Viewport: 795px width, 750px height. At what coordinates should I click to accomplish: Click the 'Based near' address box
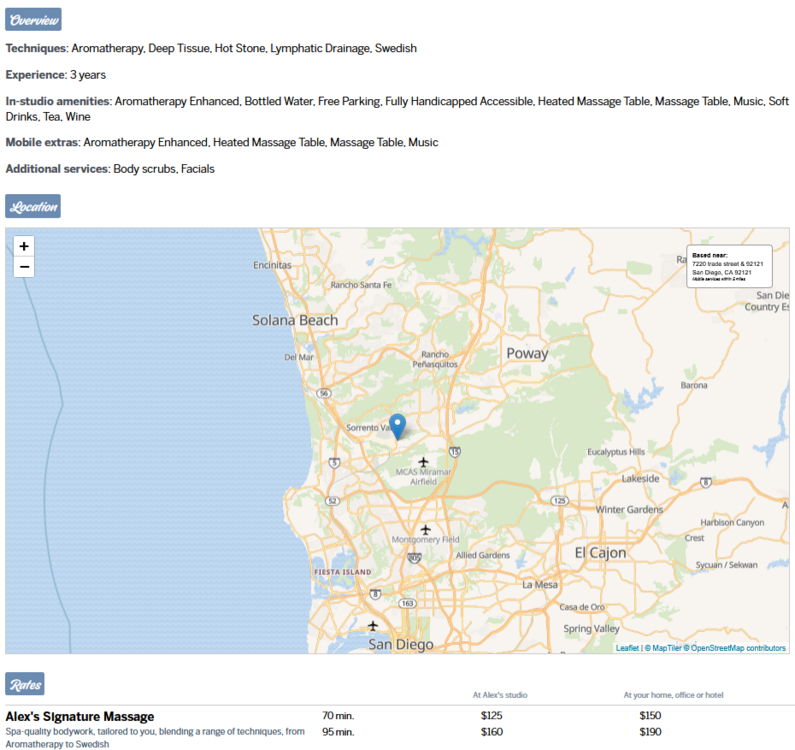click(x=729, y=266)
